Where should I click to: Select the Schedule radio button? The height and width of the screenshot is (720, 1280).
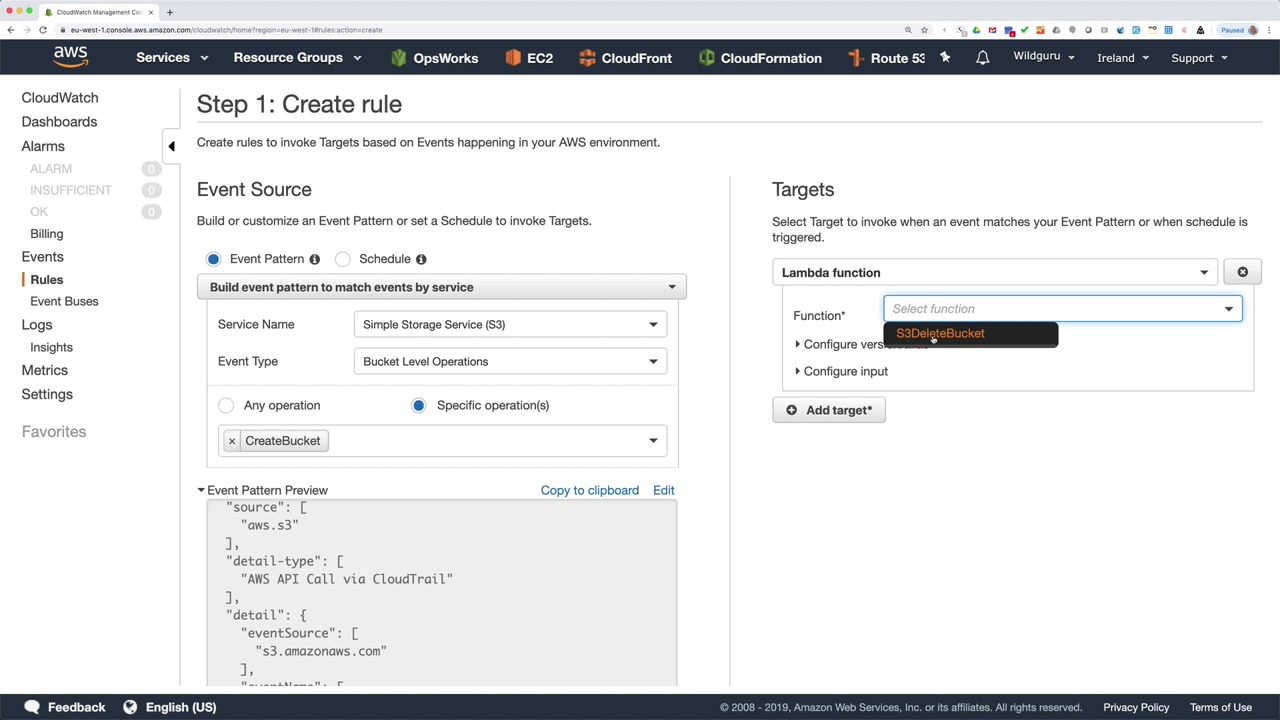[x=343, y=259]
